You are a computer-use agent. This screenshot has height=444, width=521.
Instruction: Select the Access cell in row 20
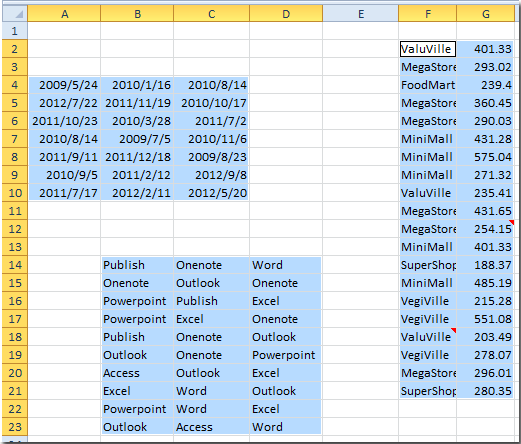[x=137, y=373]
